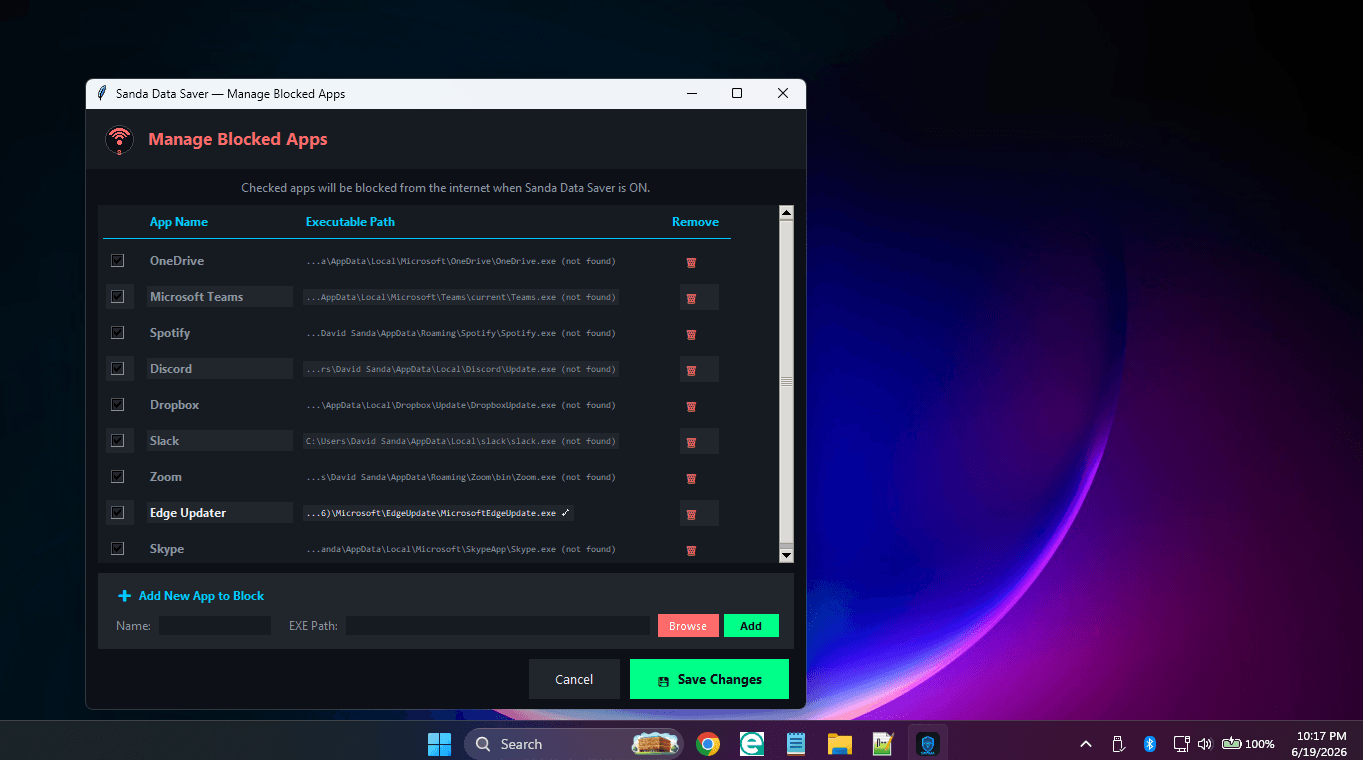Click the Cancel button
The image size is (1363, 760).
click(x=574, y=679)
